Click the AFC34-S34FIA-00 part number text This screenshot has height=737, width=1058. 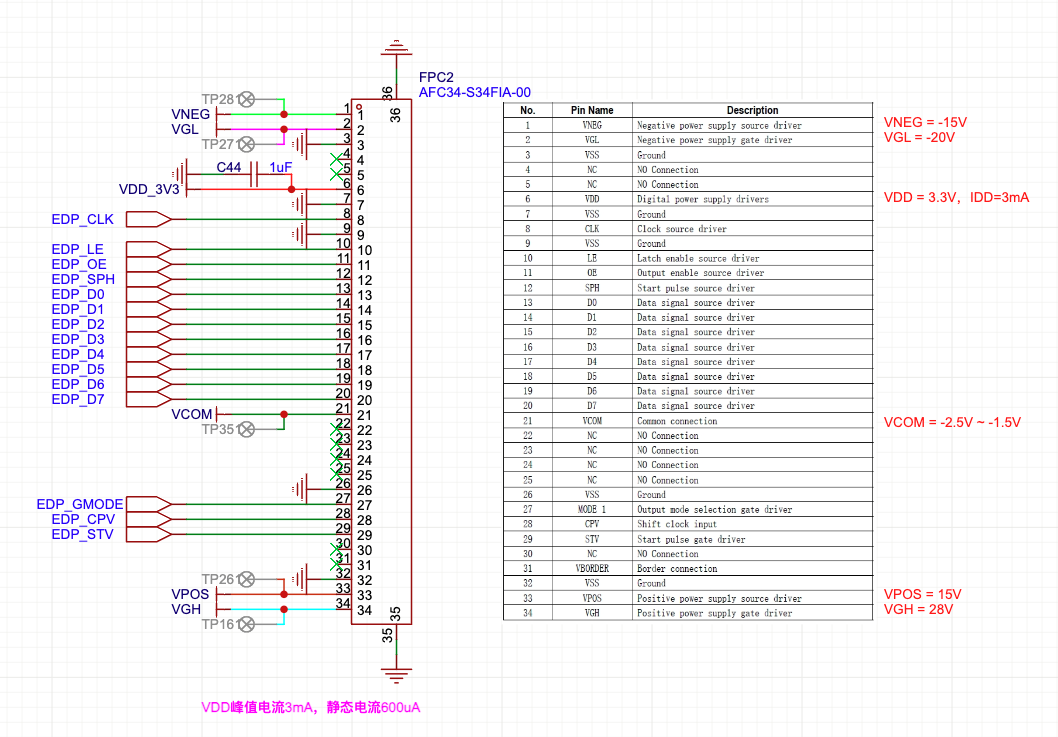(x=474, y=92)
